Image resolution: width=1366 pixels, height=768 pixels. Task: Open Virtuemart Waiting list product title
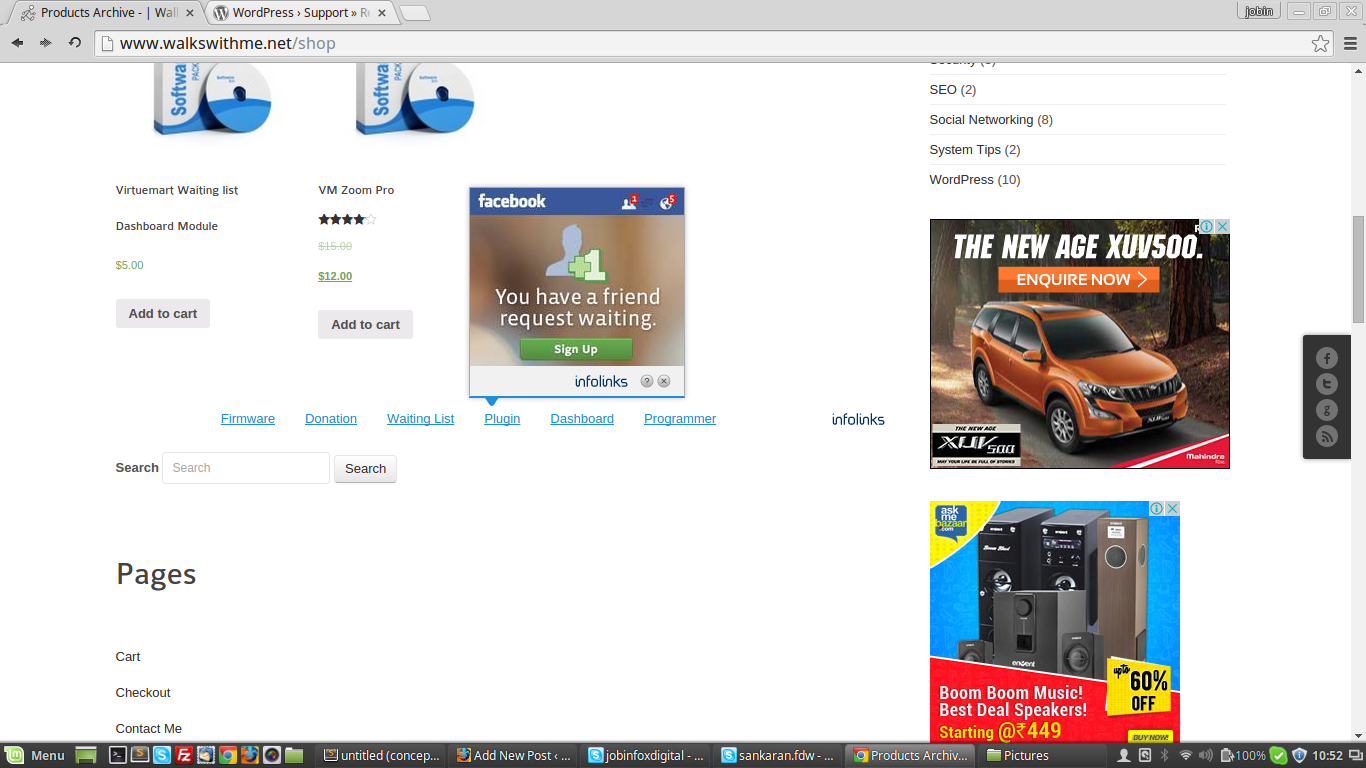[x=177, y=208]
